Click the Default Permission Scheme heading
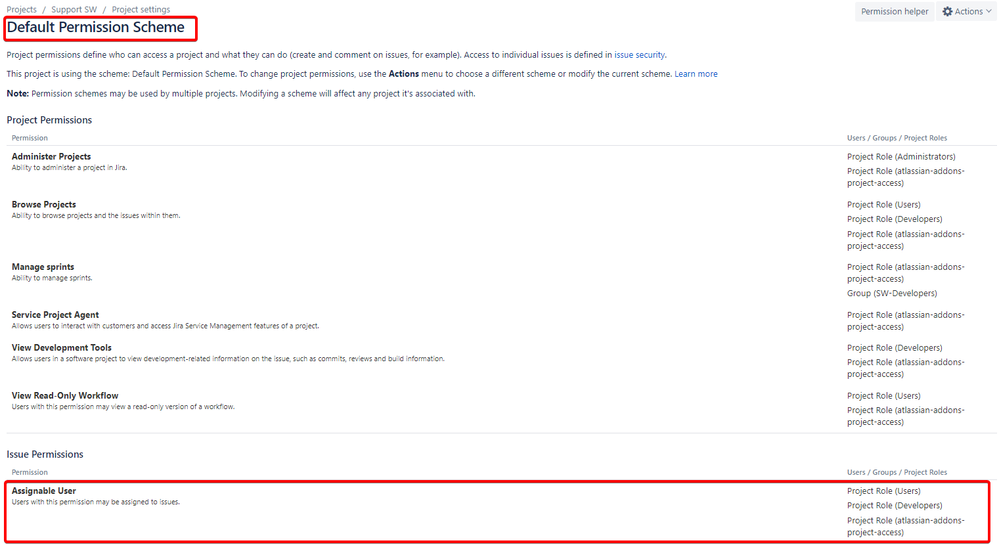 (96, 27)
